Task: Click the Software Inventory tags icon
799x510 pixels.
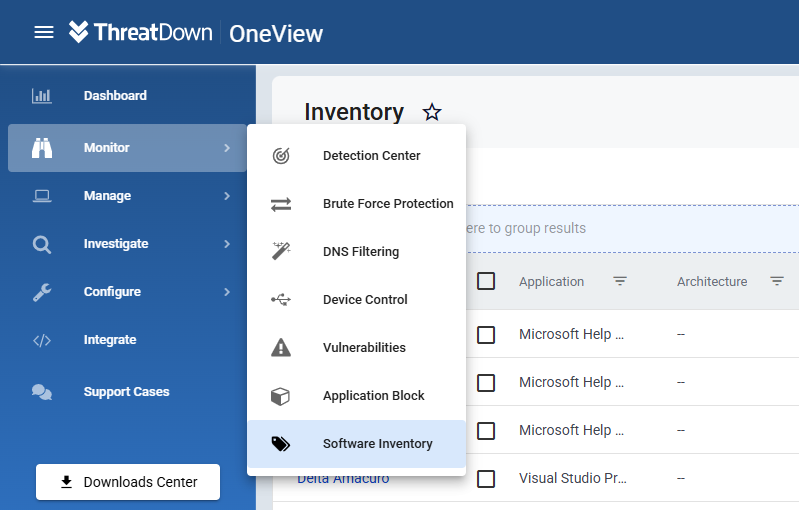Action: 281,444
